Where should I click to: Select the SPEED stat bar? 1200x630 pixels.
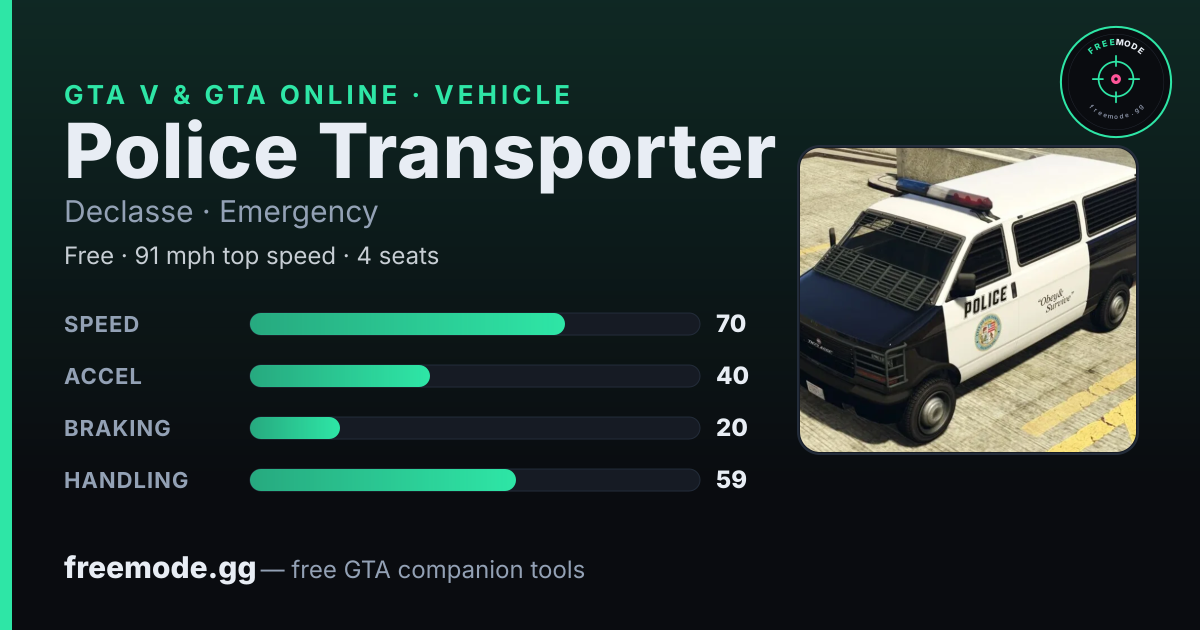[474, 324]
